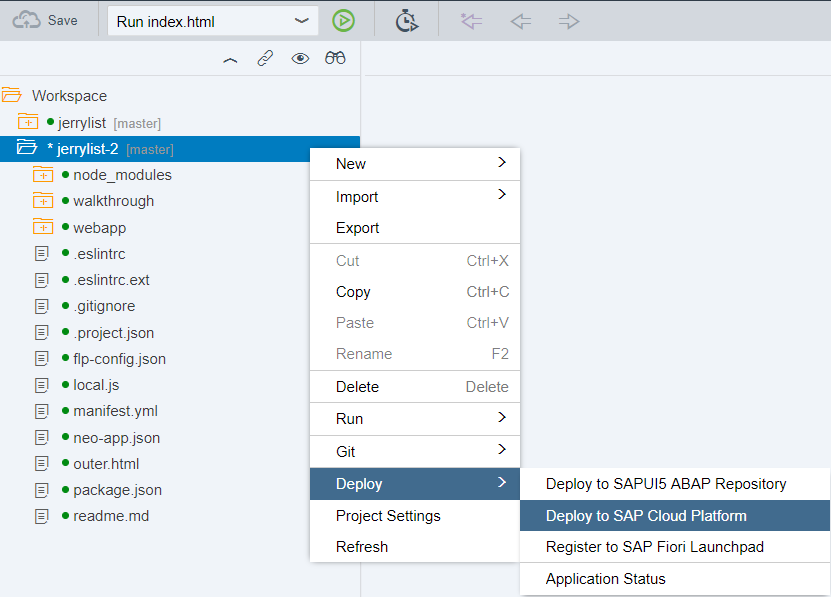Click the binoculars search icon

coord(335,58)
